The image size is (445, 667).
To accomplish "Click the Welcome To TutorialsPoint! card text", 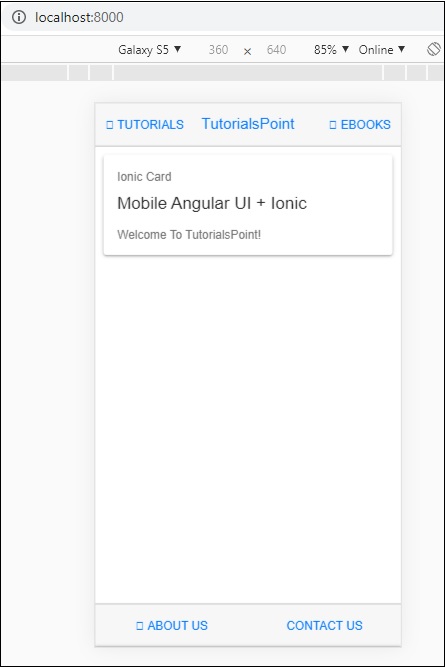I will click(189, 234).
